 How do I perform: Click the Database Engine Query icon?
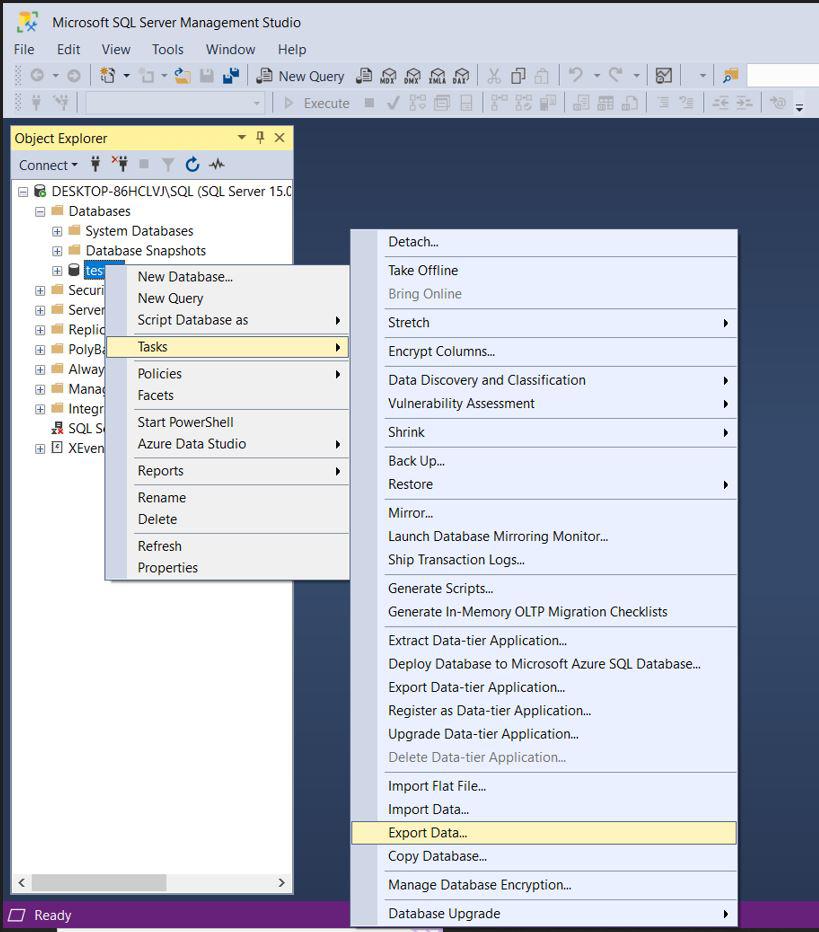pyautogui.click(x=364, y=75)
